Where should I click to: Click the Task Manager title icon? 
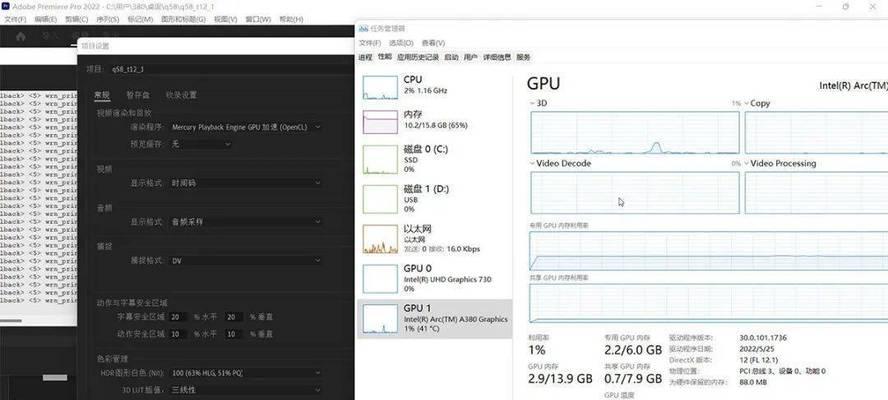364,28
